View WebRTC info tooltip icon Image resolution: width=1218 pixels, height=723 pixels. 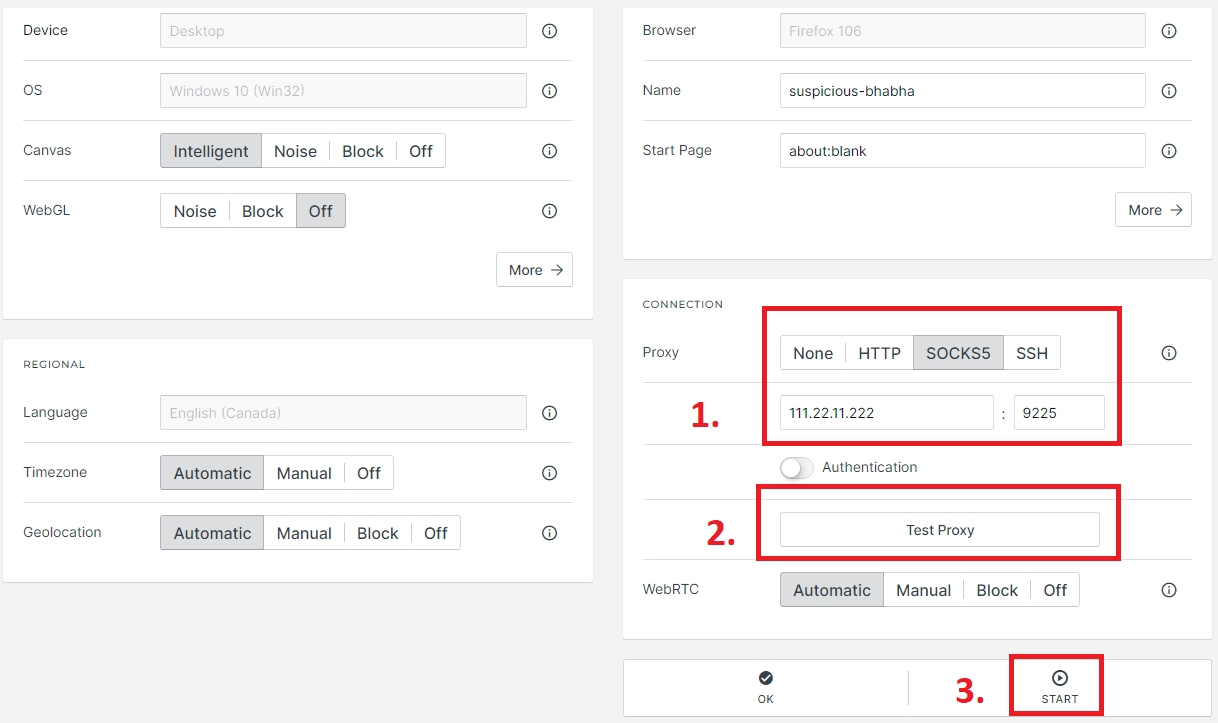pyautogui.click(x=1169, y=590)
